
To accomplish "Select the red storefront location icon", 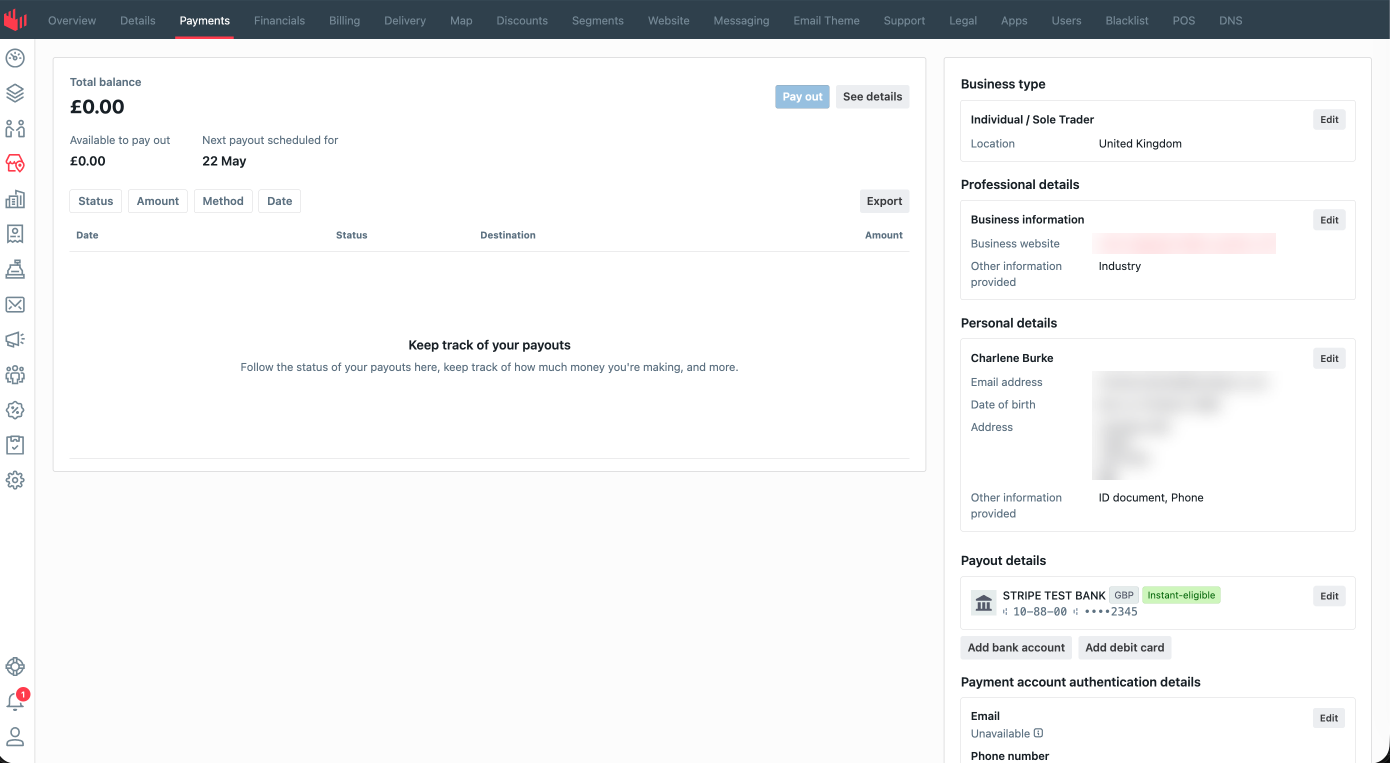I will [15, 164].
